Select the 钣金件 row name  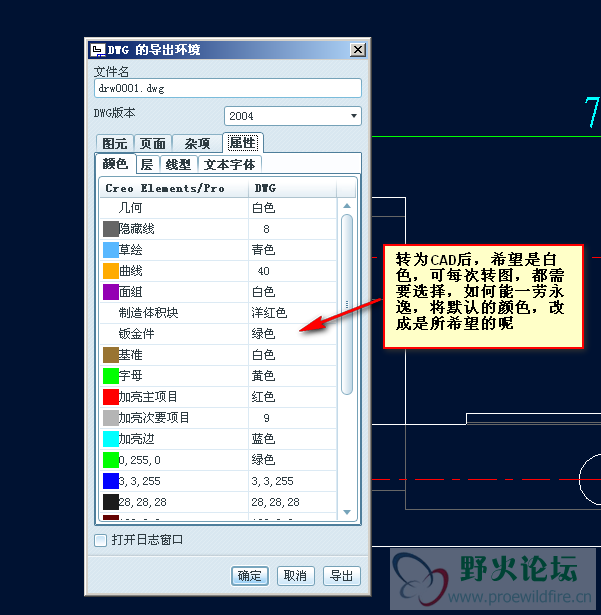click(x=137, y=334)
